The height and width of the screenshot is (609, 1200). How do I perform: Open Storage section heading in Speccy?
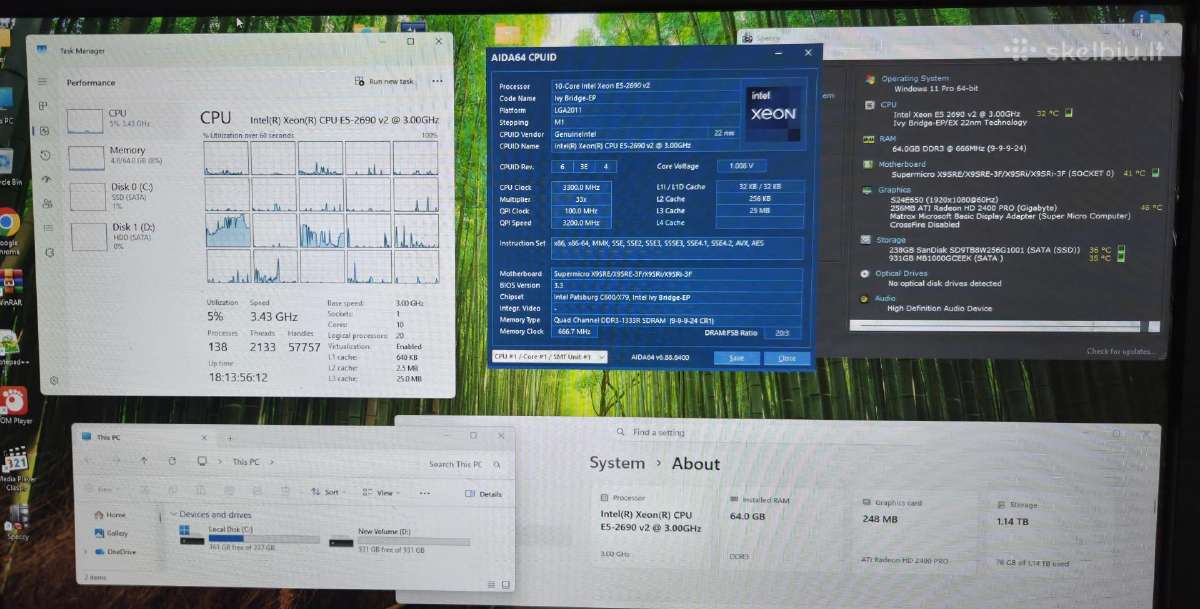click(892, 240)
